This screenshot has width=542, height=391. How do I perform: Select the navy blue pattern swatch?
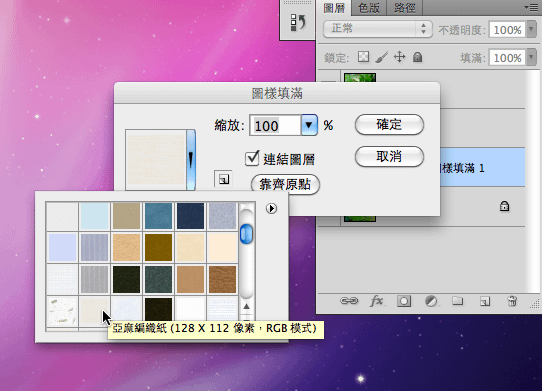coord(190,216)
